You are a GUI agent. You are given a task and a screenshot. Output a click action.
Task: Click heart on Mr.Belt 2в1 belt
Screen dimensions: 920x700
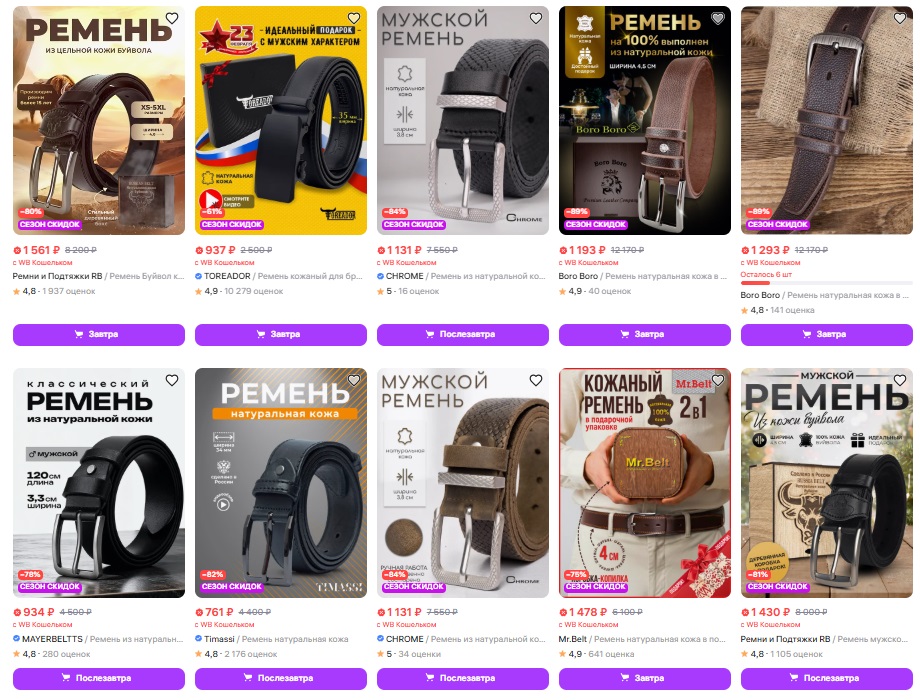pos(718,380)
